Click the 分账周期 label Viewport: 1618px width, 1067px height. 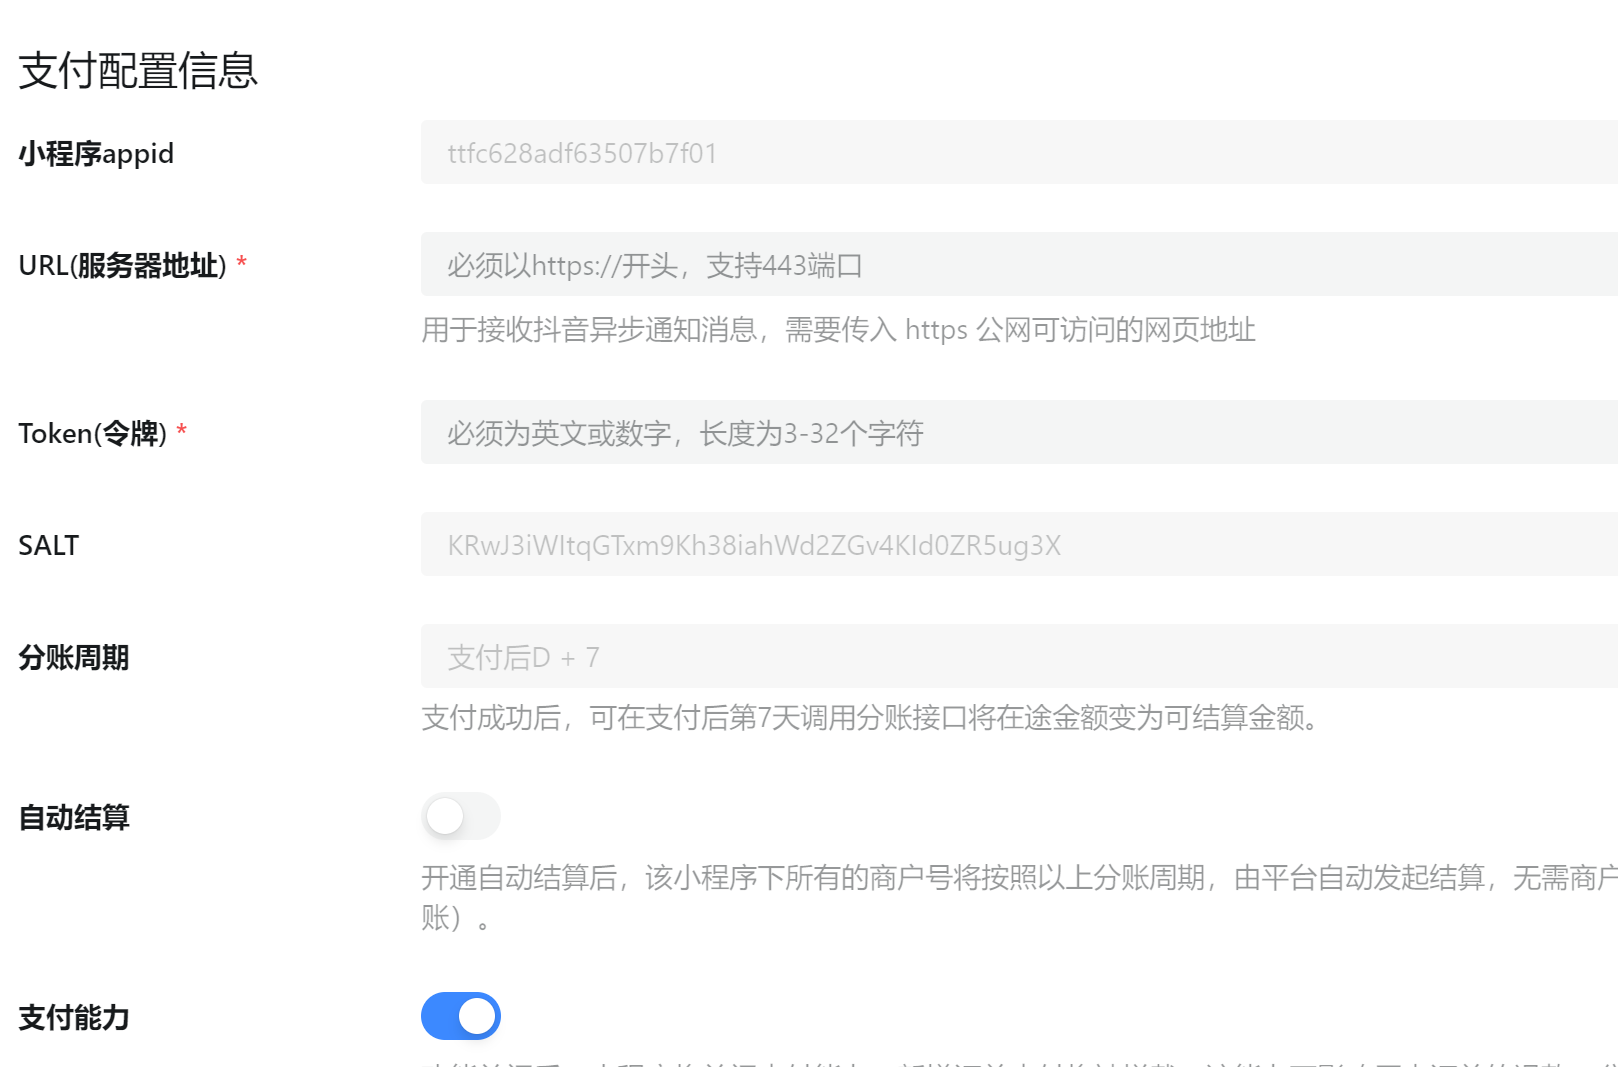point(74,658)
